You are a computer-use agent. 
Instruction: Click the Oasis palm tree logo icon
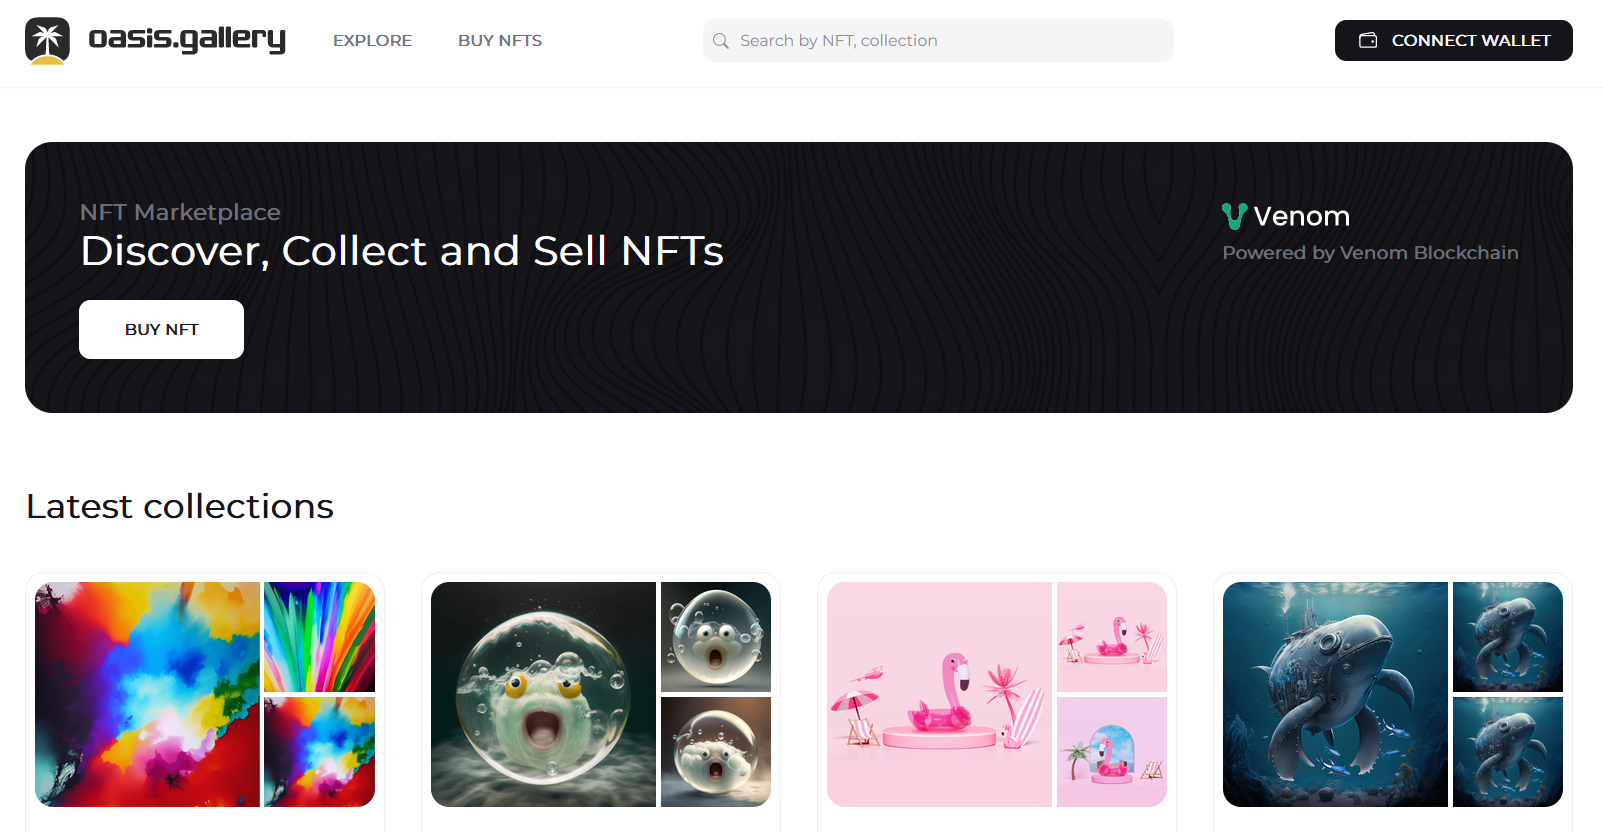47,41
